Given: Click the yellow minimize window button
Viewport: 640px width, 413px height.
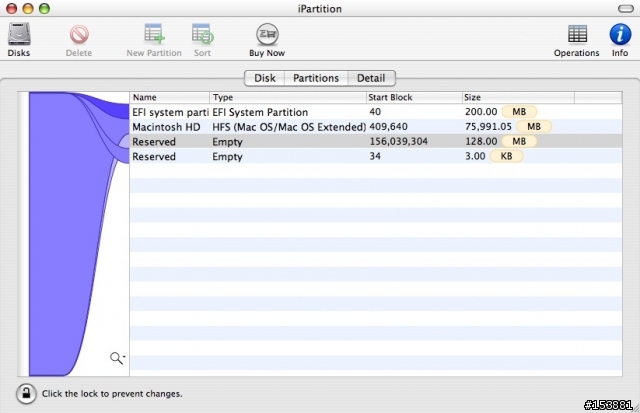Looking at the screenshot, I should [28, 8].
